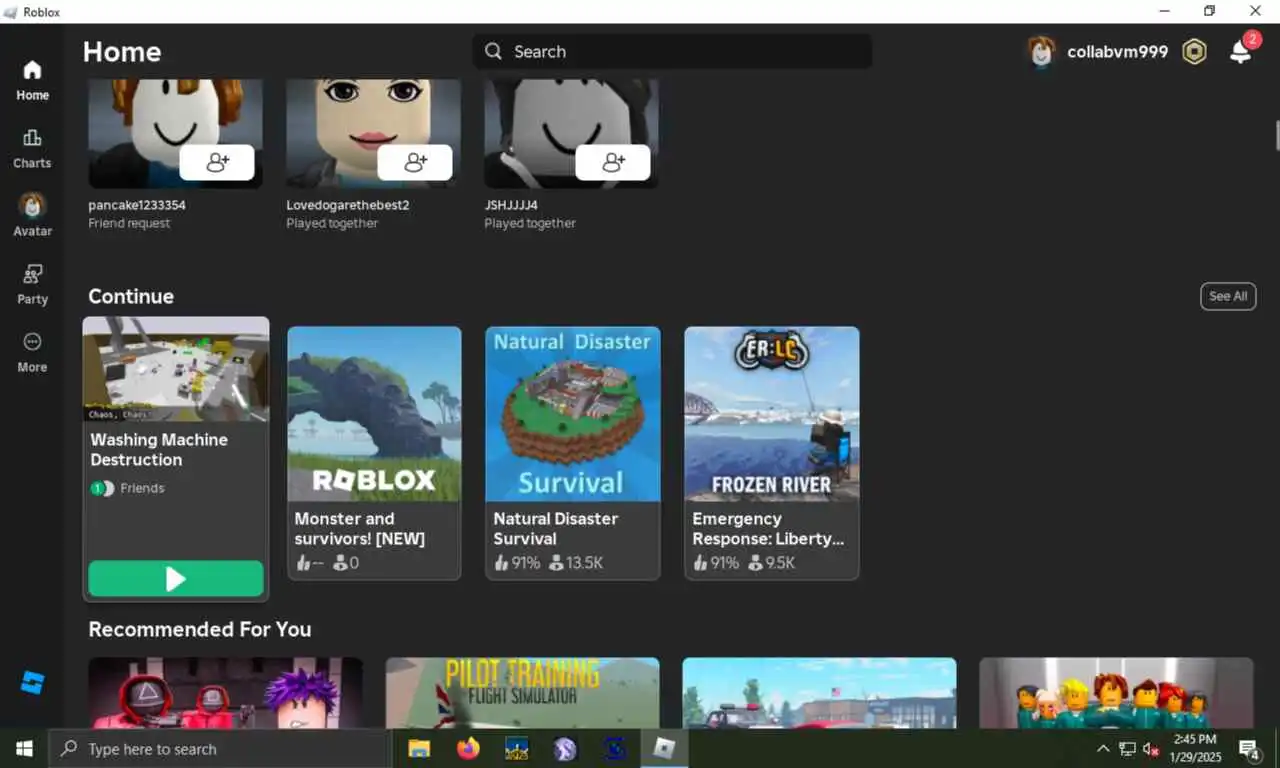1280x768 pixels.
Task: Click the Roblox taskbar icon
Action: (x=664, y=748)
